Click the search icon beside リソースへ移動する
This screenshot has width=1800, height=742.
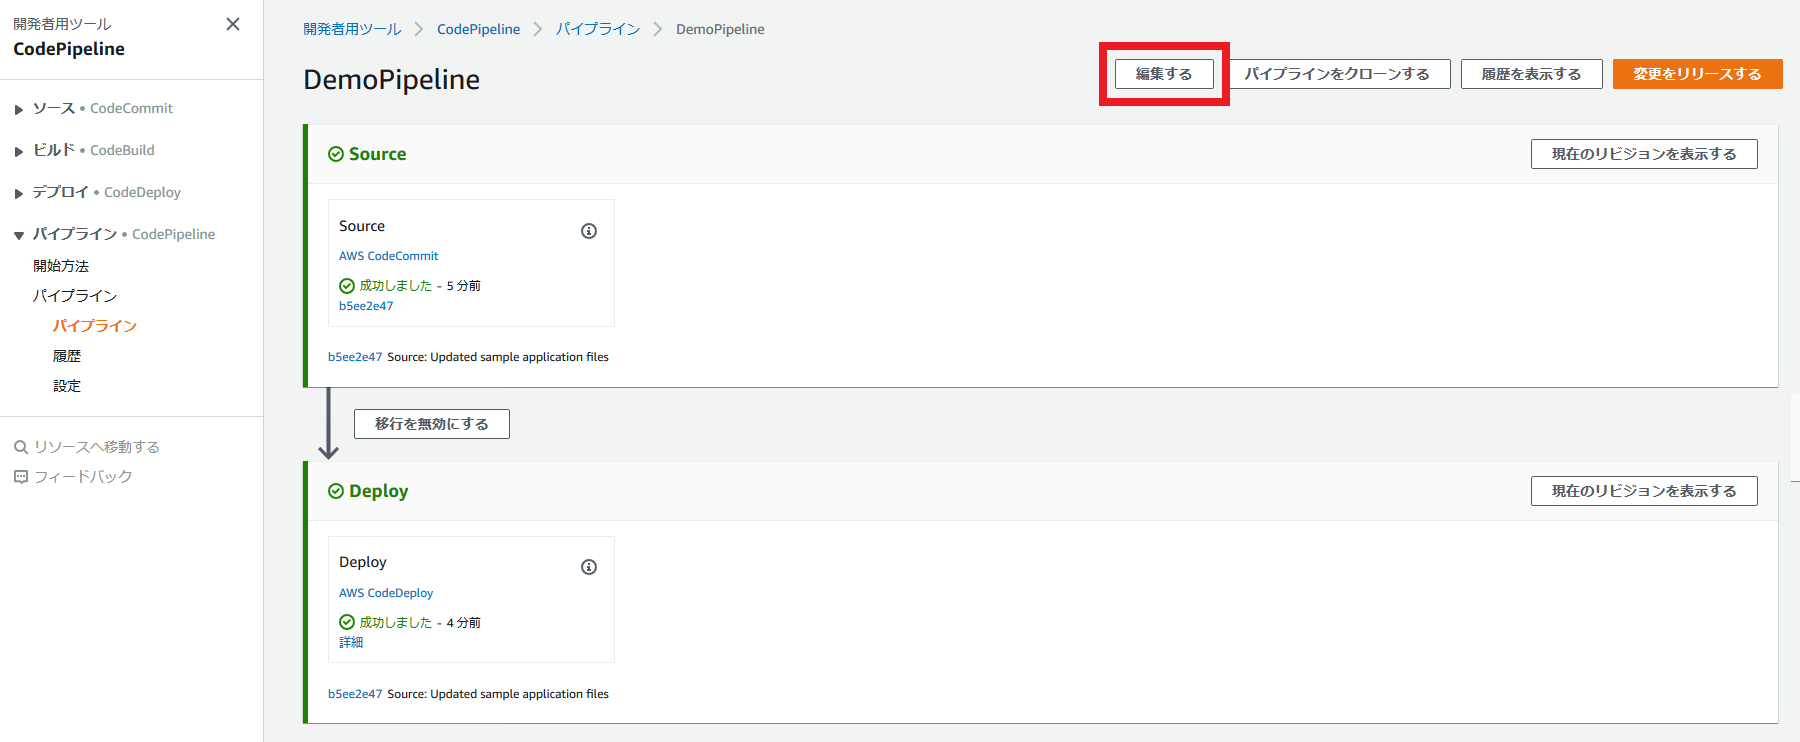(20, 447)
